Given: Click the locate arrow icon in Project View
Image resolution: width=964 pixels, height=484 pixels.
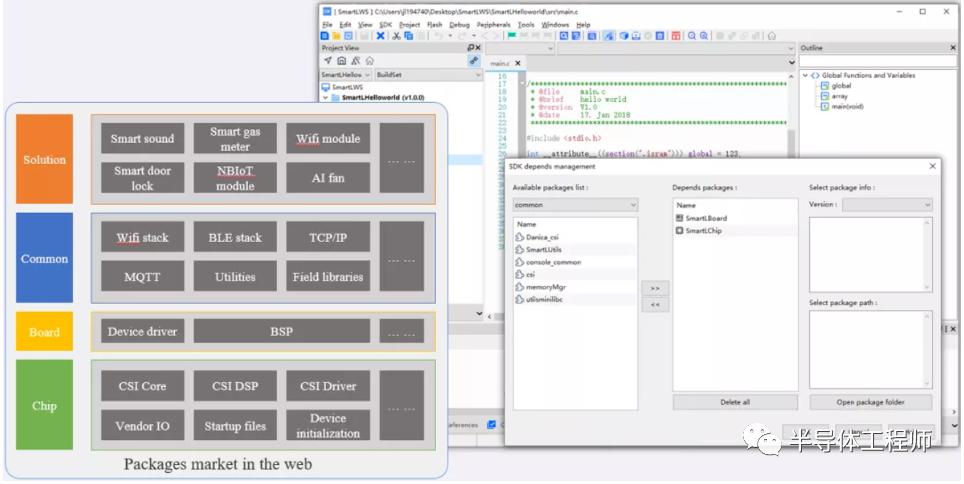Looking at the screenshot, I should point(328,60).
